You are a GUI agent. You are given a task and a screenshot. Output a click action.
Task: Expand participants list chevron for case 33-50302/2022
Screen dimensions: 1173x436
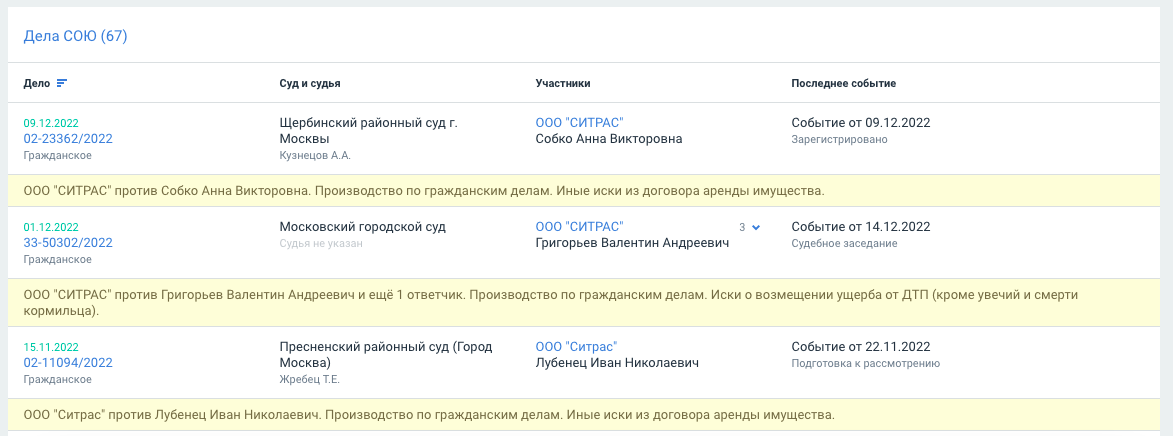pyautogui.click(x=756, y=227)
